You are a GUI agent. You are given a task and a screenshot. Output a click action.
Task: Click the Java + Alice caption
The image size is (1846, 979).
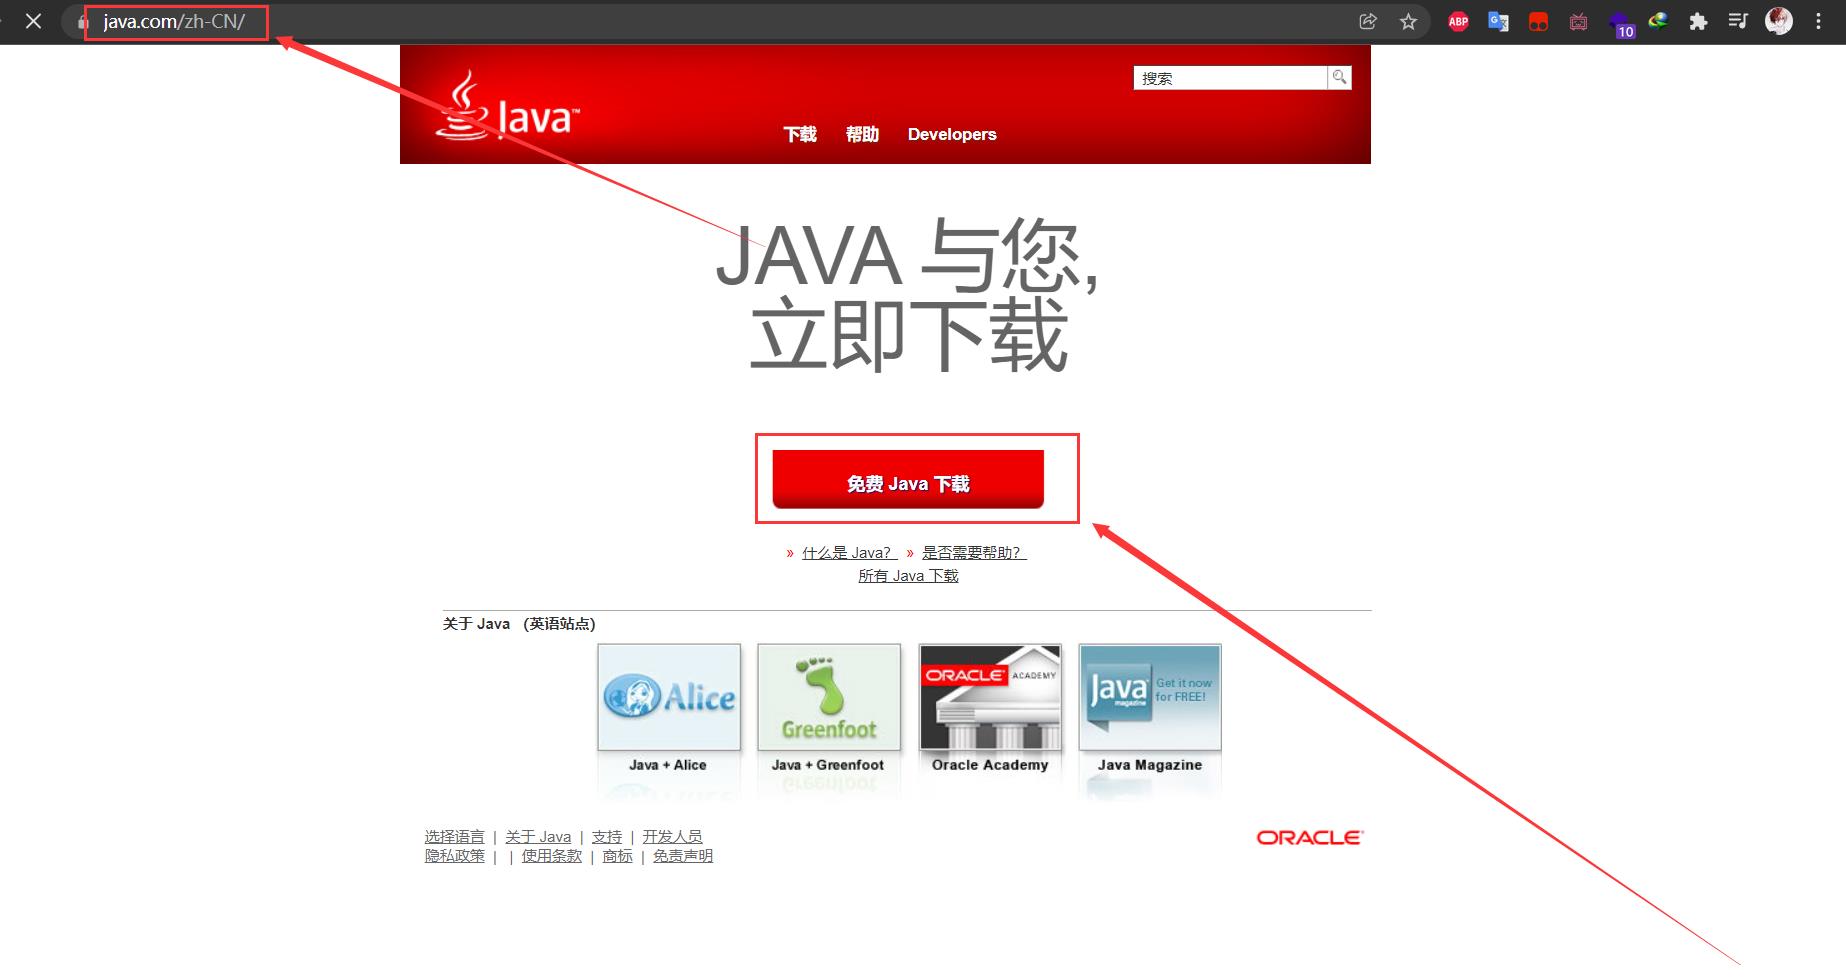click(x=668, y=765)
